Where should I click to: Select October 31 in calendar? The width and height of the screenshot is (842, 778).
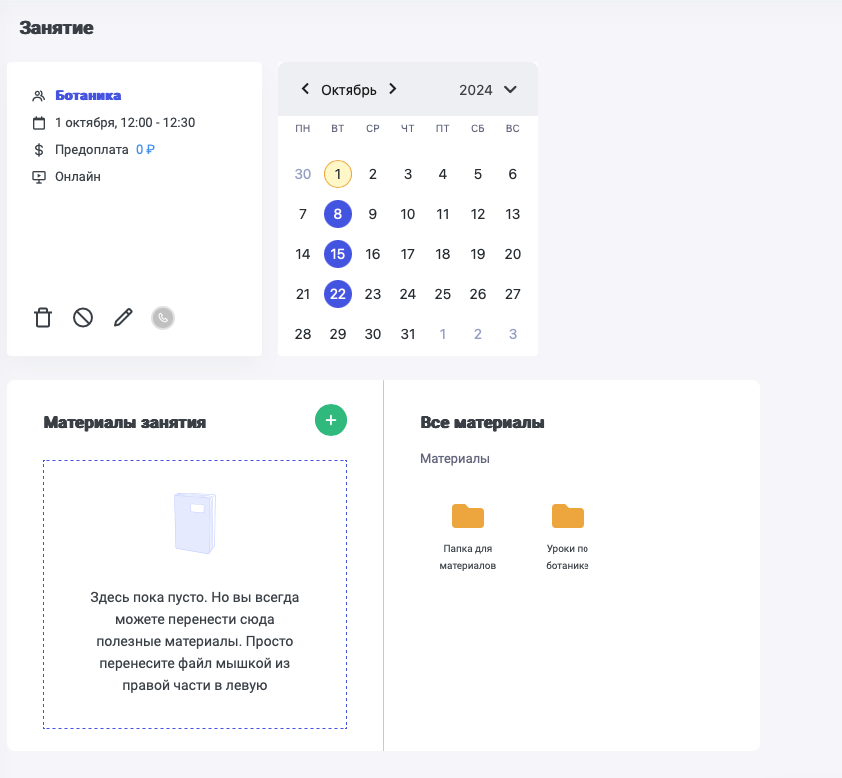[x=408, y=334]
